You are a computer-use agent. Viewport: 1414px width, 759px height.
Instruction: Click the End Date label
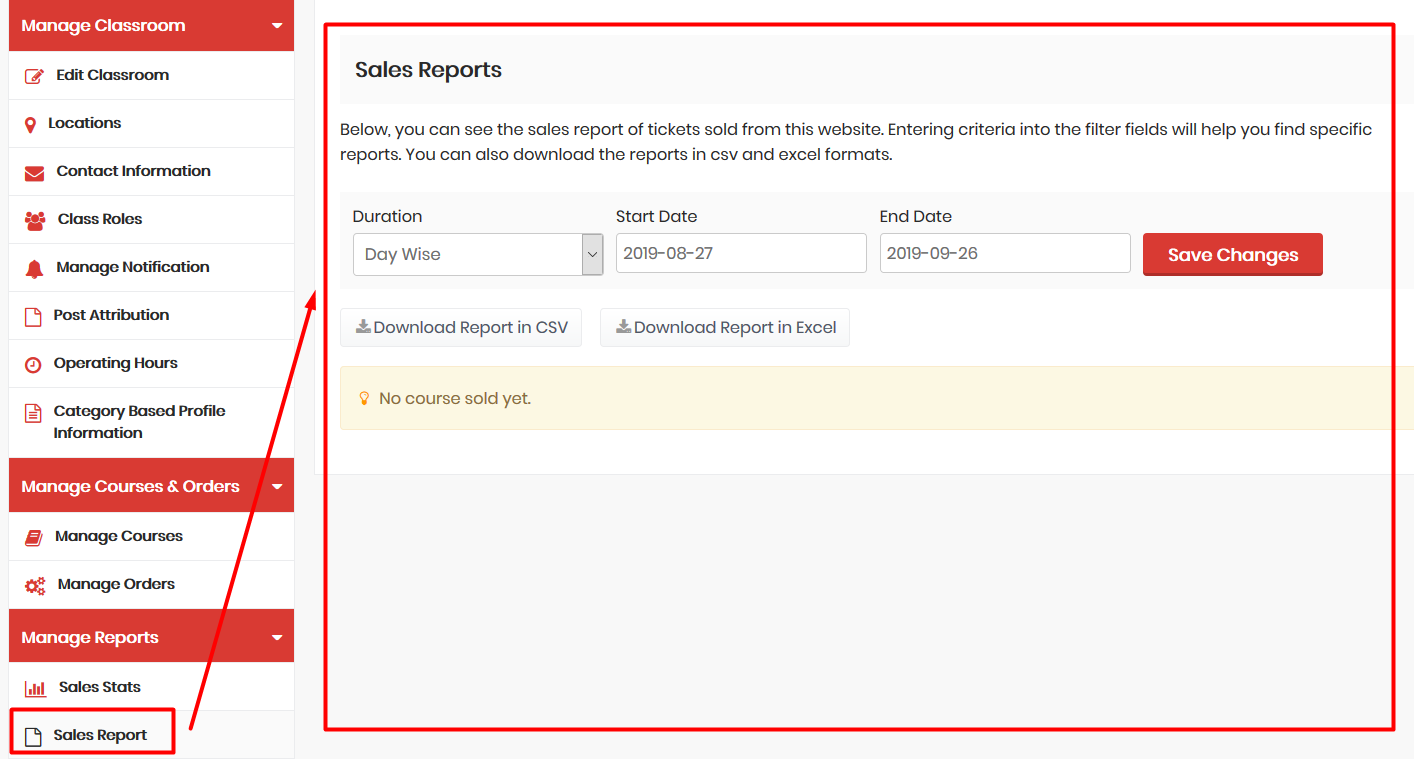[916, 216]
